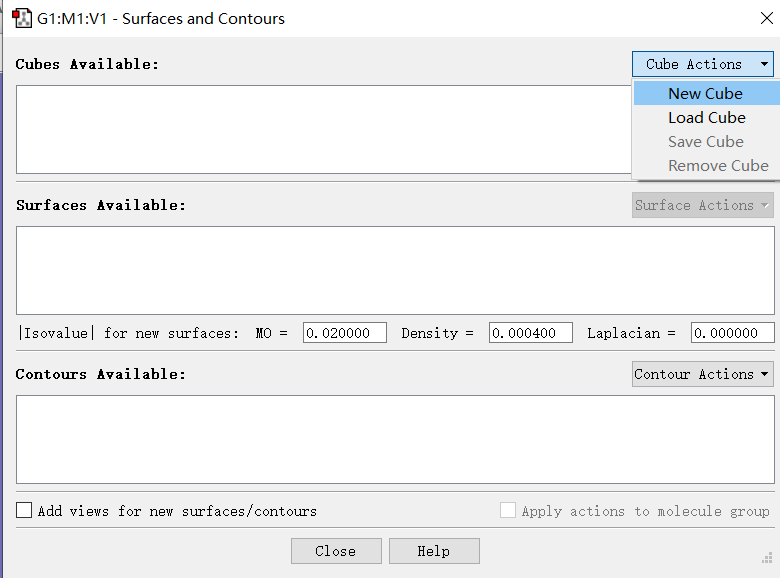
Task: Click the window resize grip icon
Action: [x=767, y=558]
